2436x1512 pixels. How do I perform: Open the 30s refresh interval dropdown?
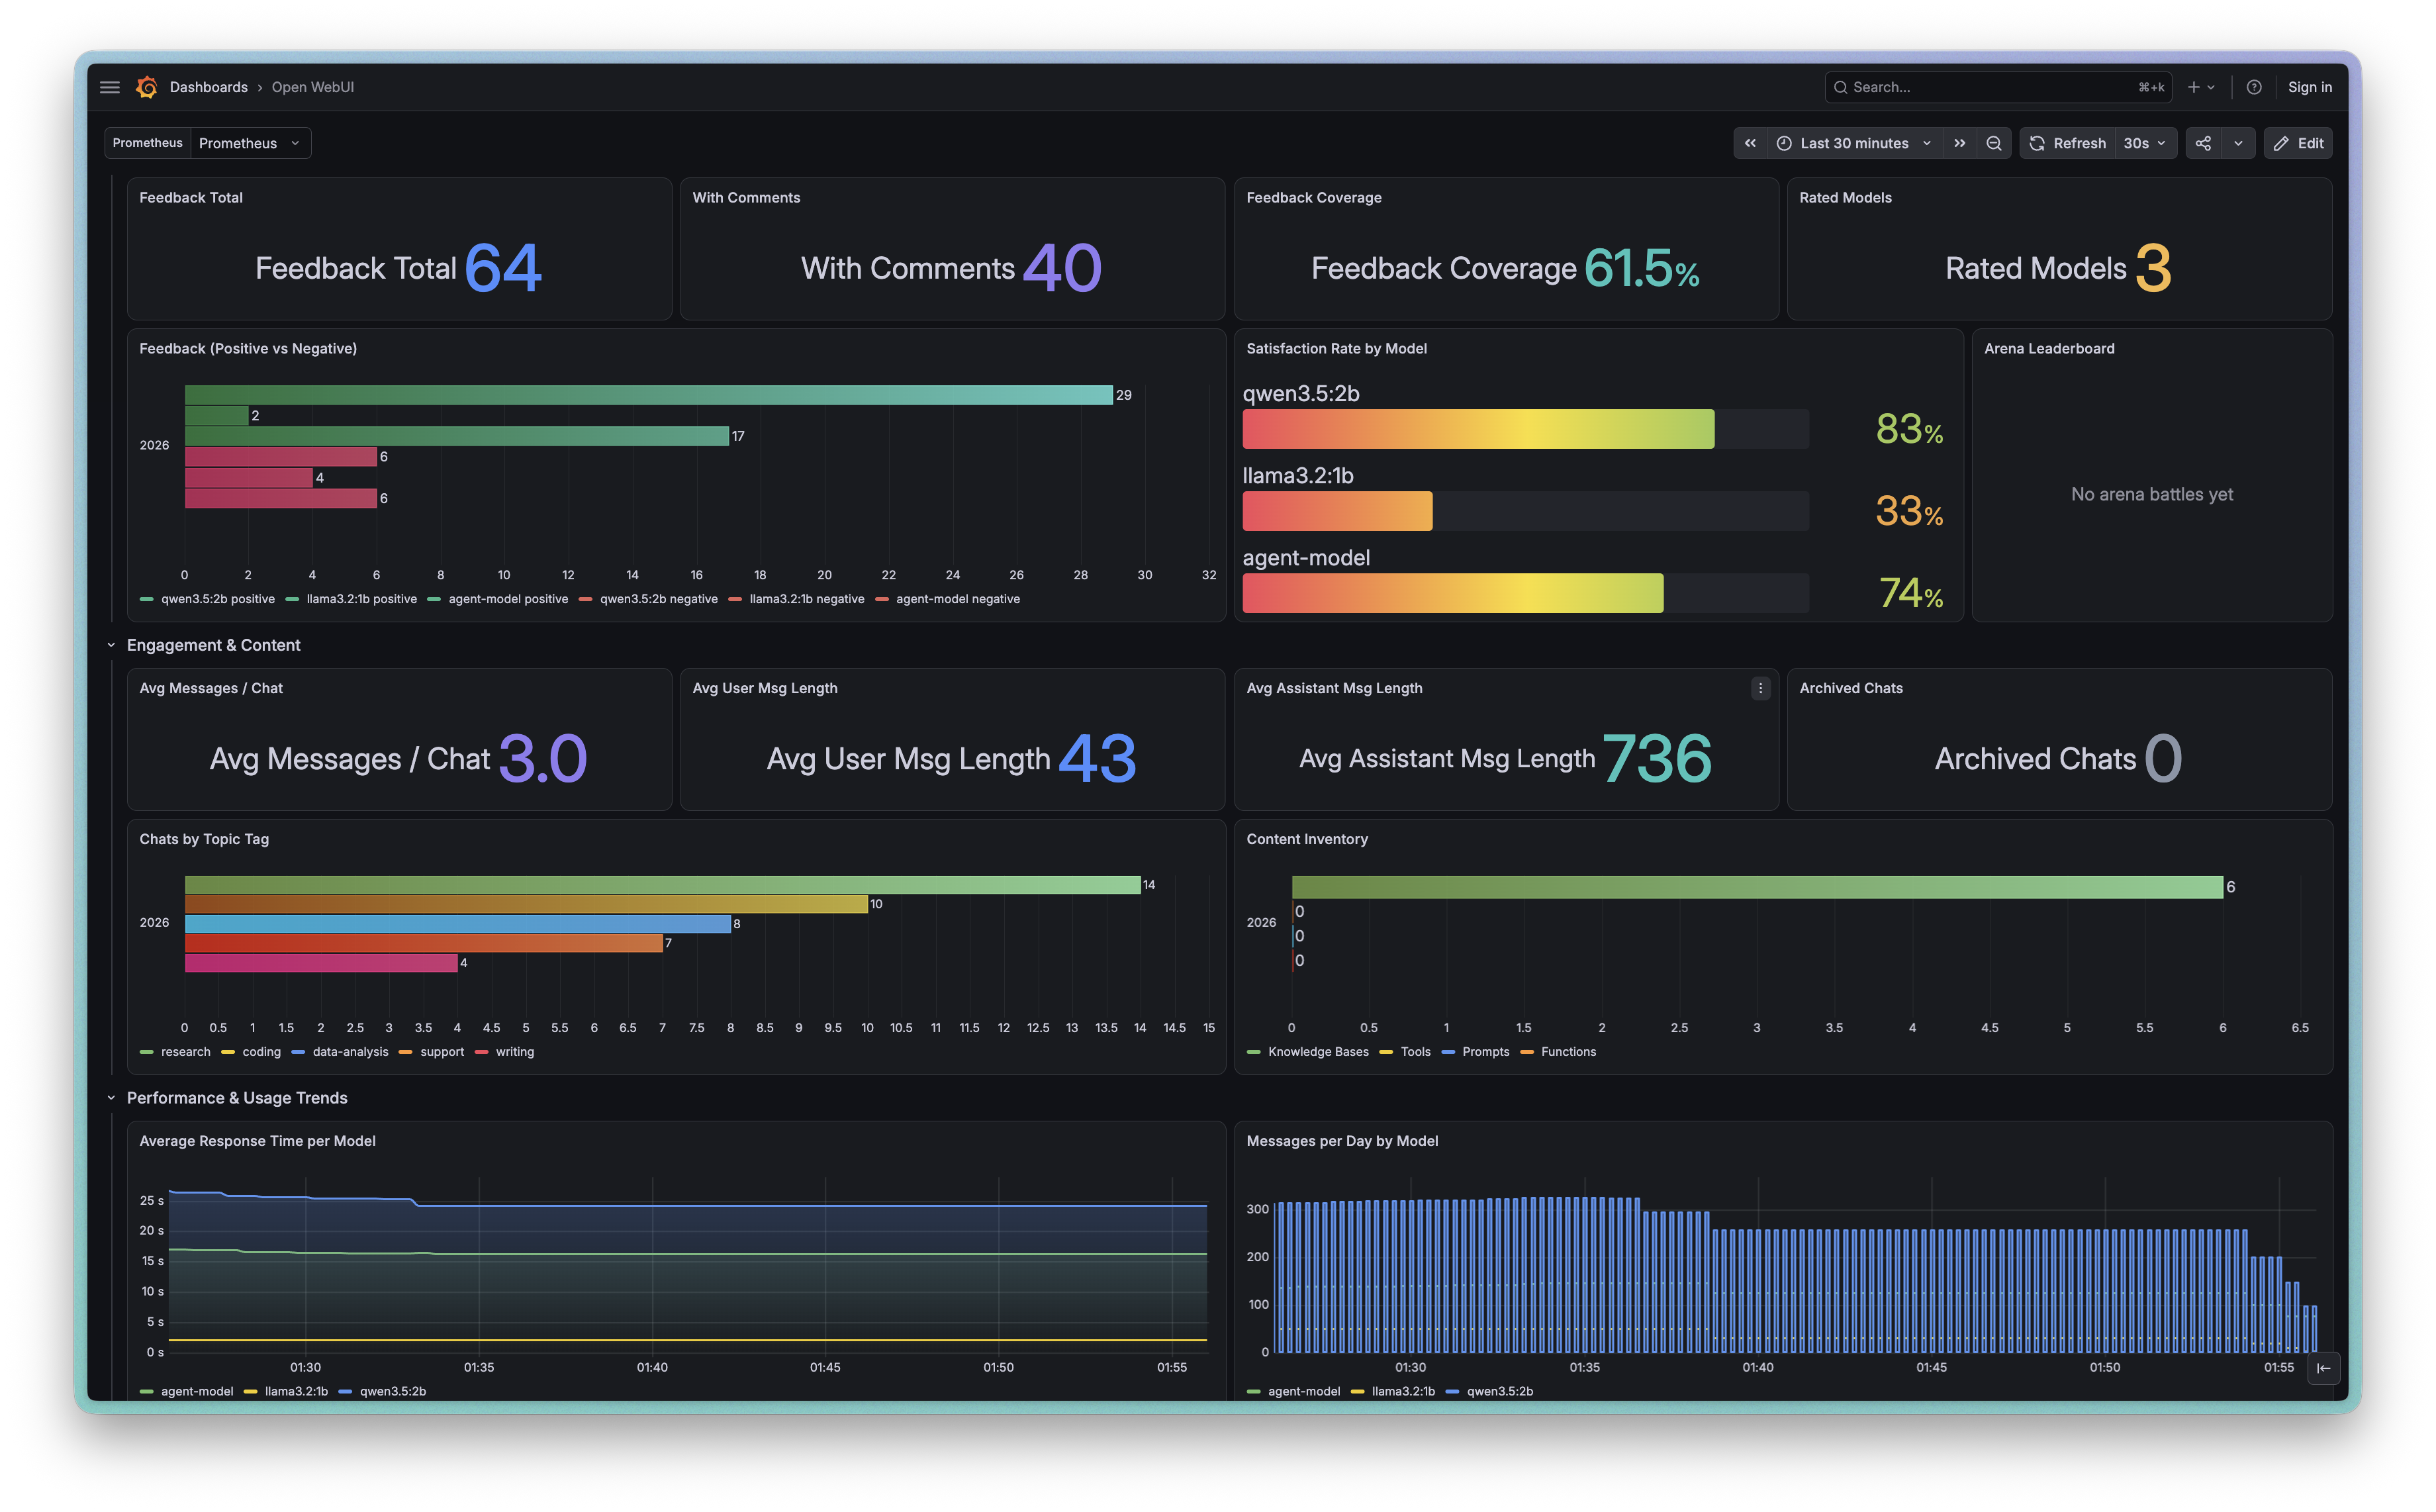click(x=2145, y=143)
